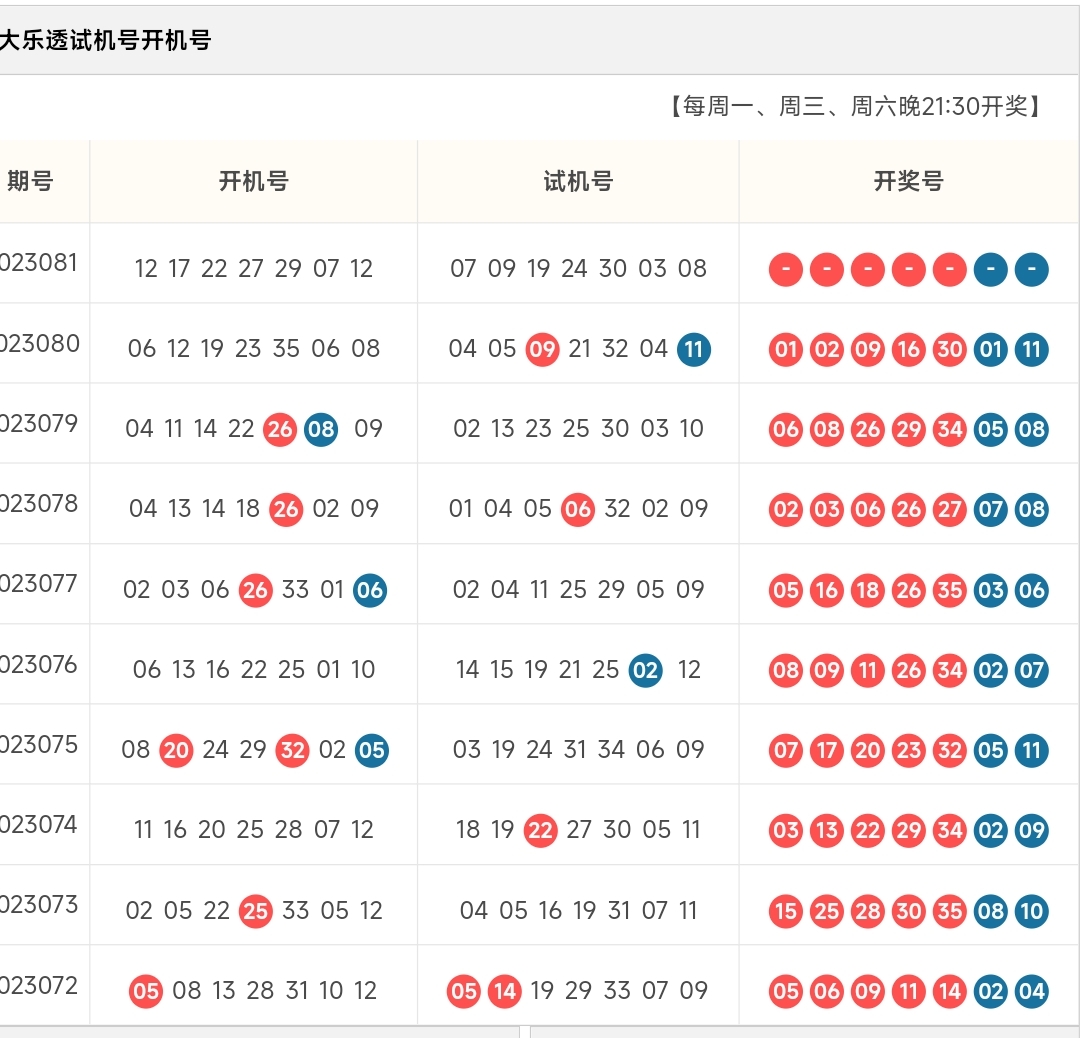The image size is (1080, 1038).
Task: Click red ball 09 in 023080 试机号
Action: click(543, 349)
